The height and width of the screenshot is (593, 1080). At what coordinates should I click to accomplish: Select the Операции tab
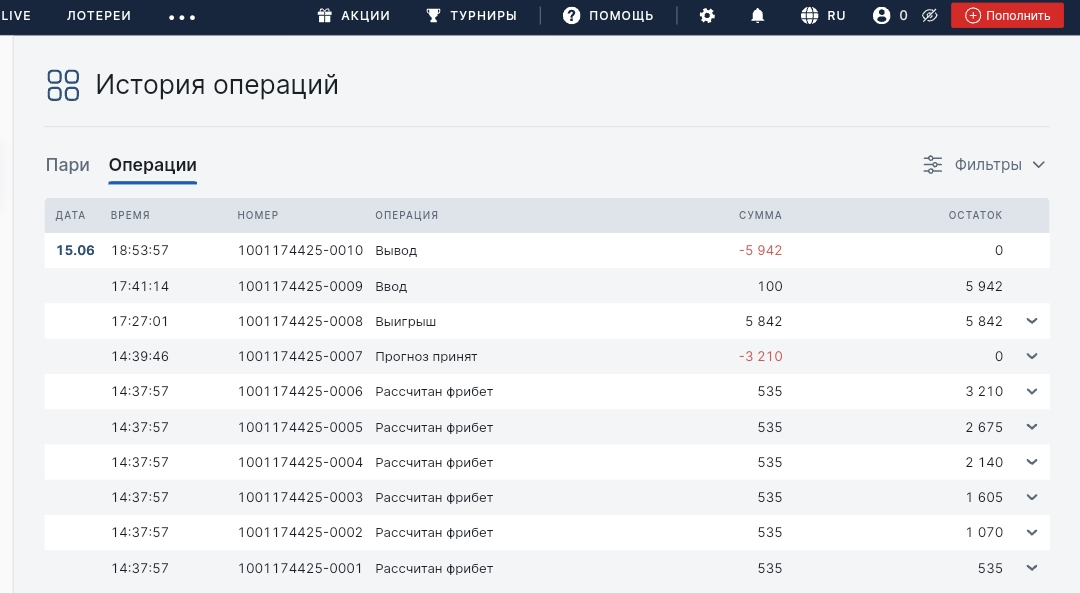point(152,165)
